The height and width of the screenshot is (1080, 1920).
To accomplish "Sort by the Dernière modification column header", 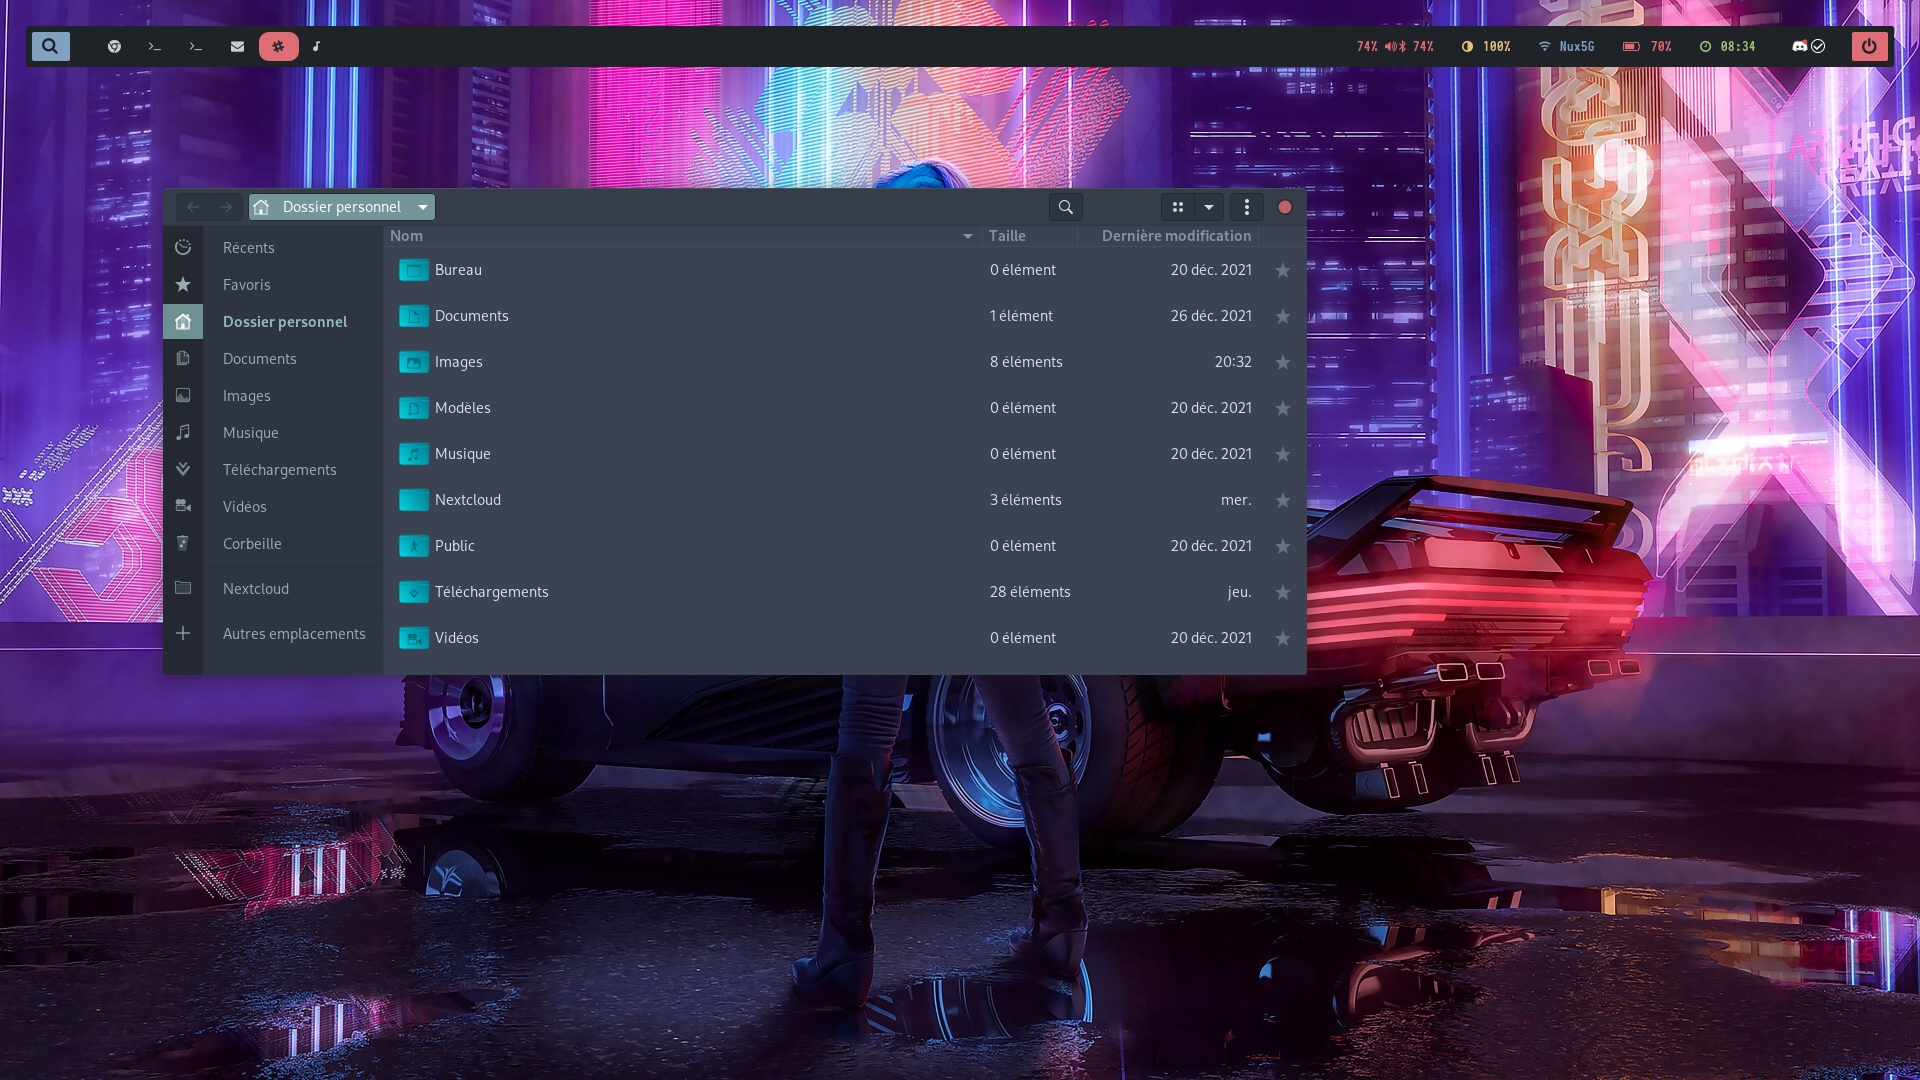I will [x=1175, y=236].
